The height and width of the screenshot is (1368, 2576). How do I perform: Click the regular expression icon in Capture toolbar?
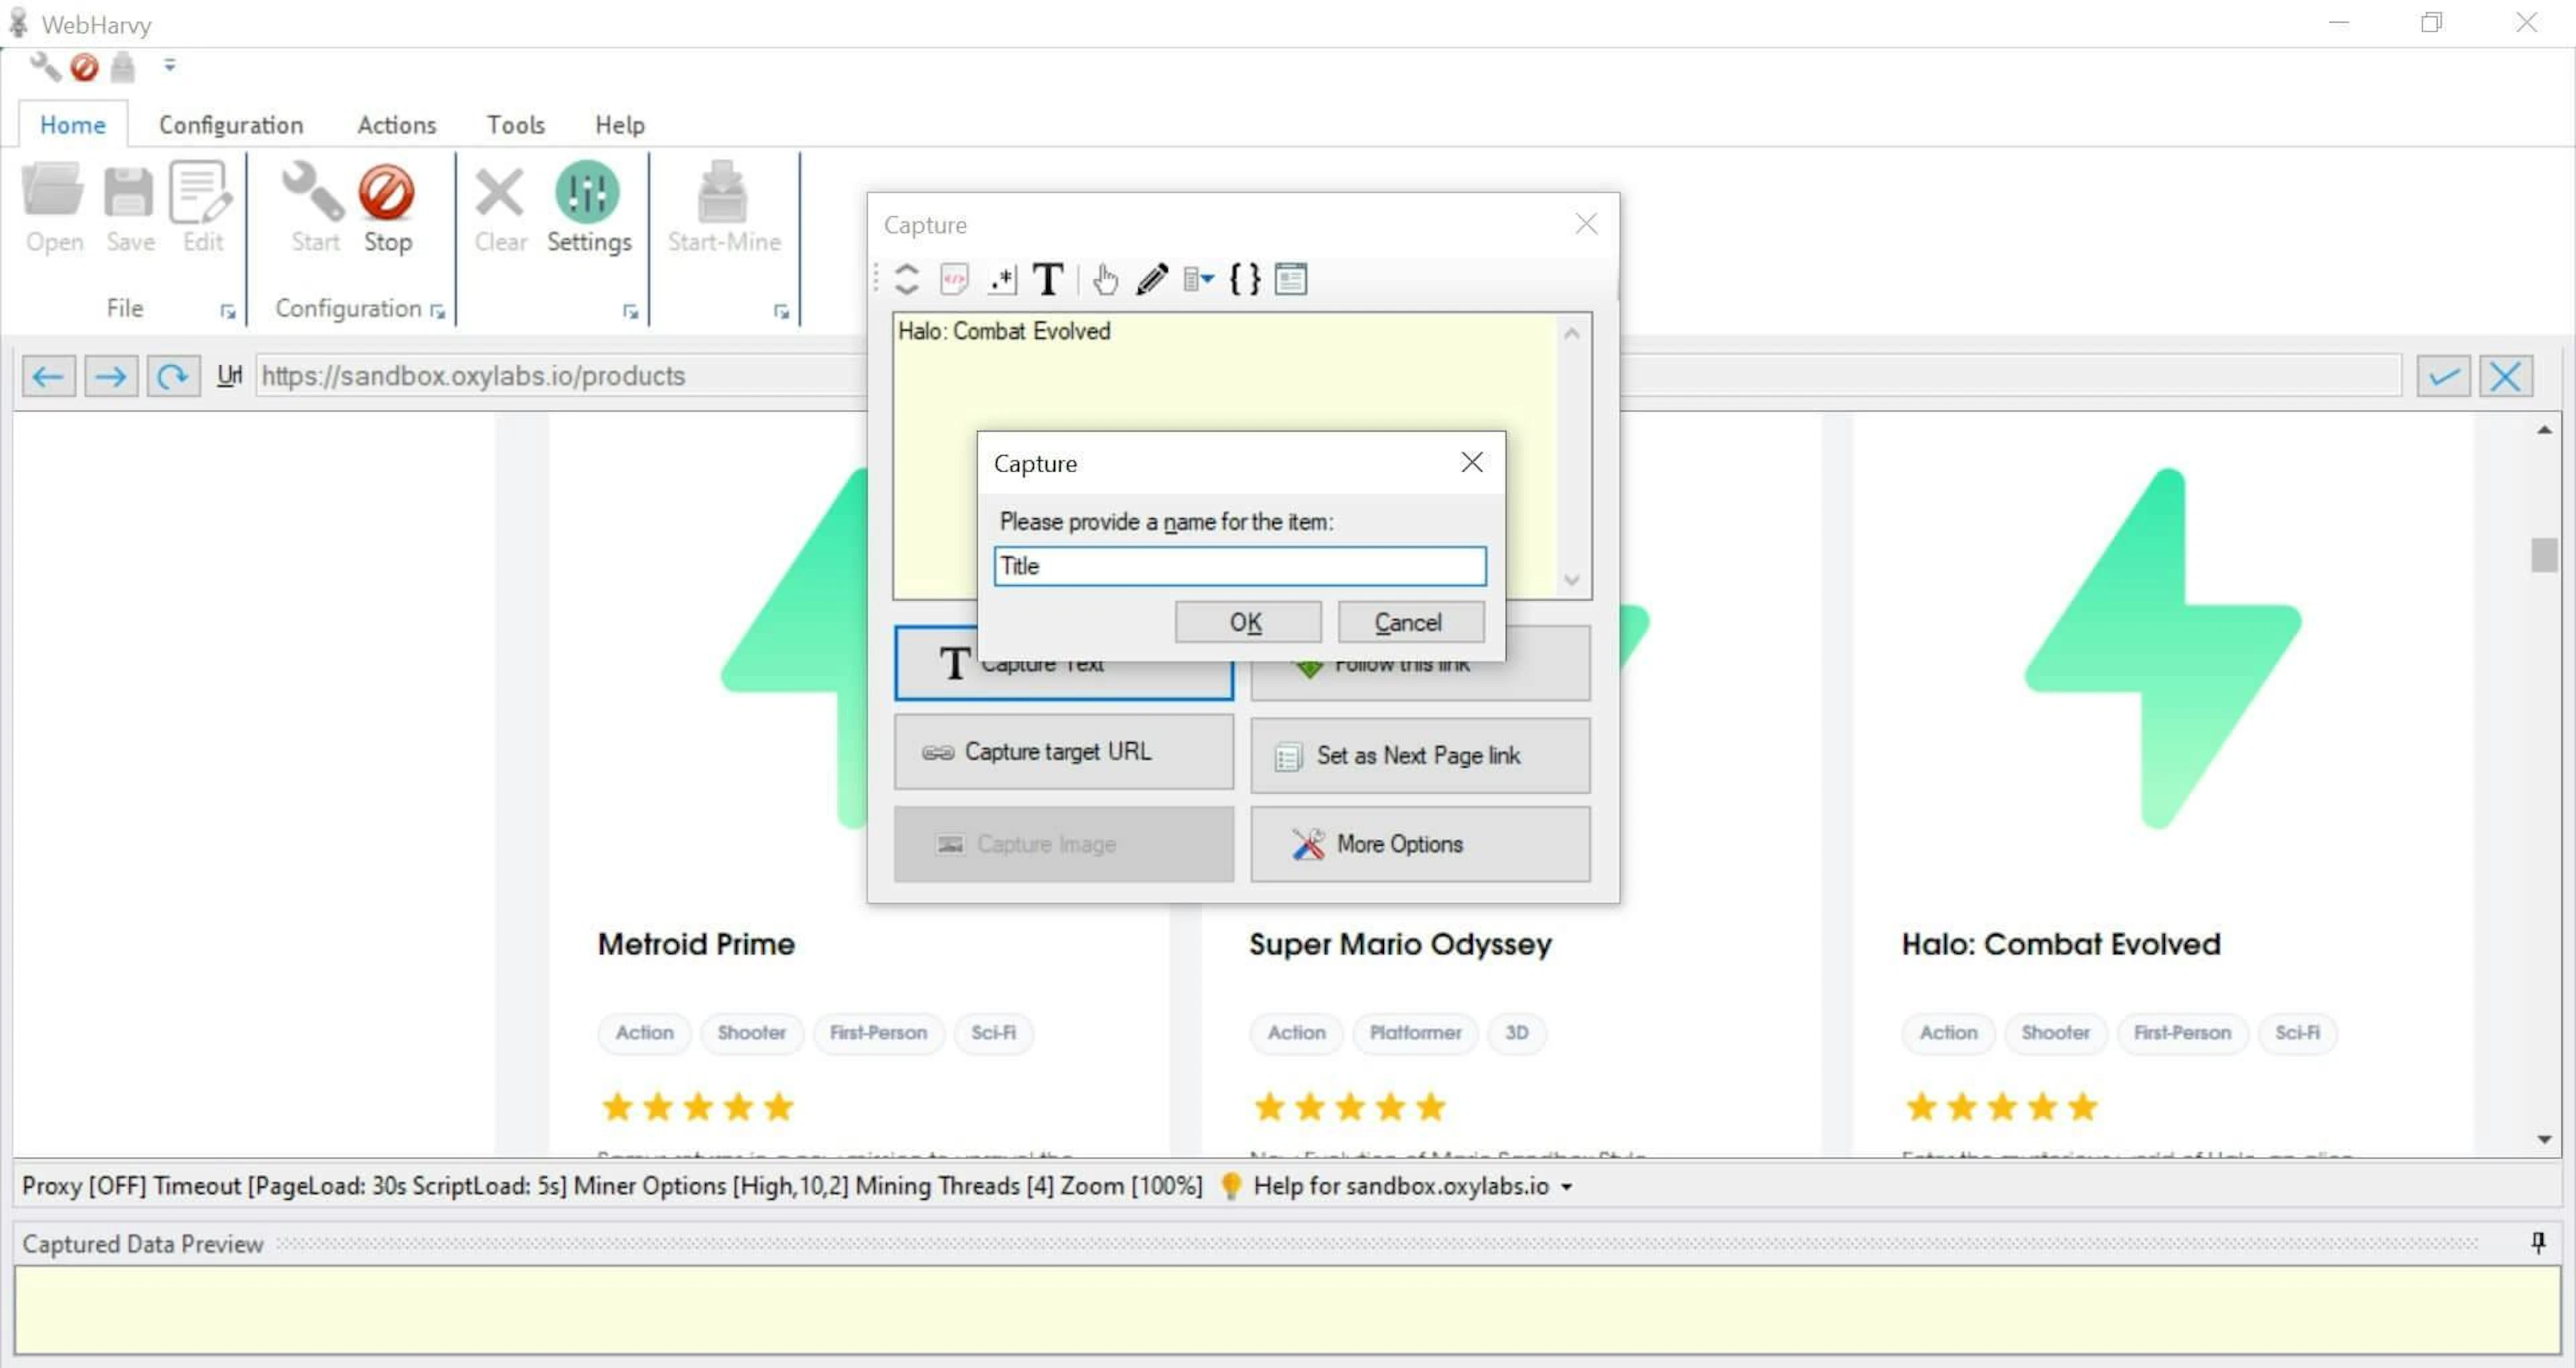(x=1002, y=279)
